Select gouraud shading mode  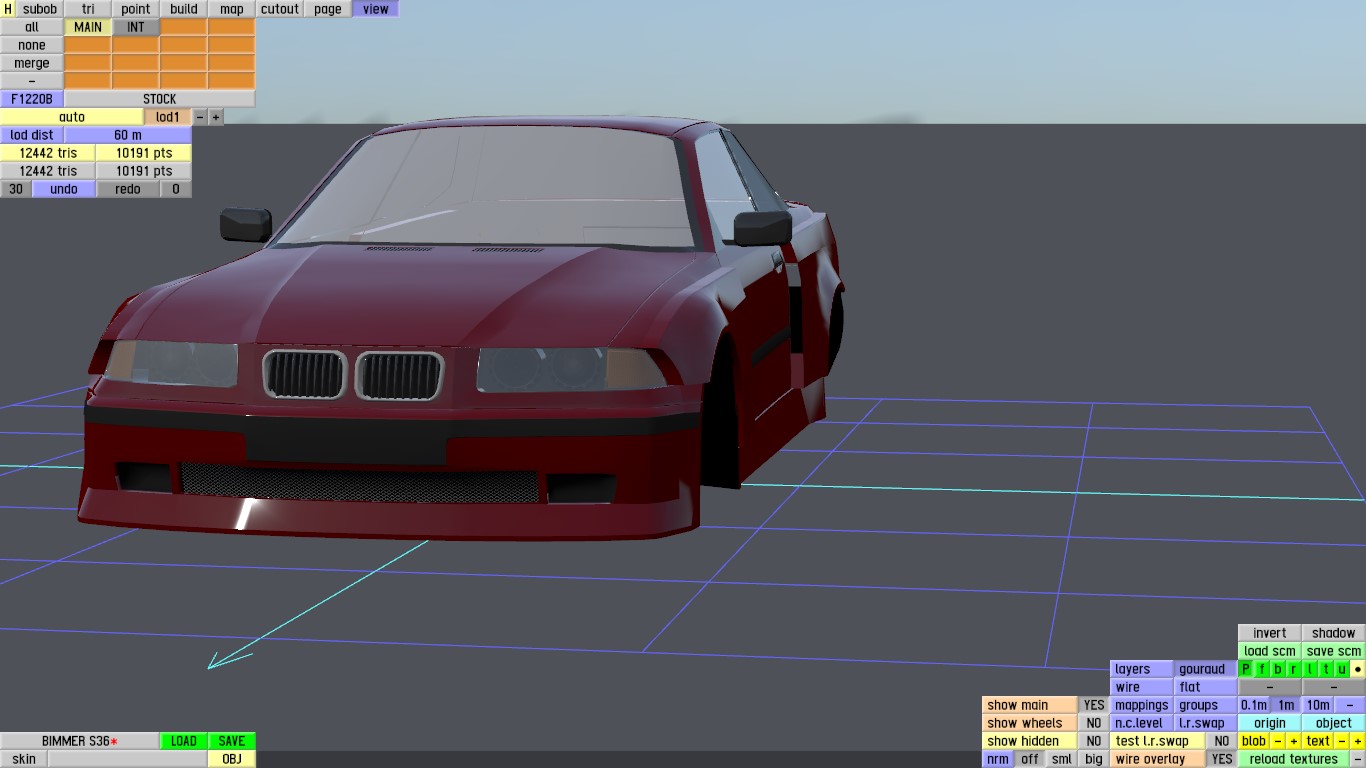[x=1206, y=669]
